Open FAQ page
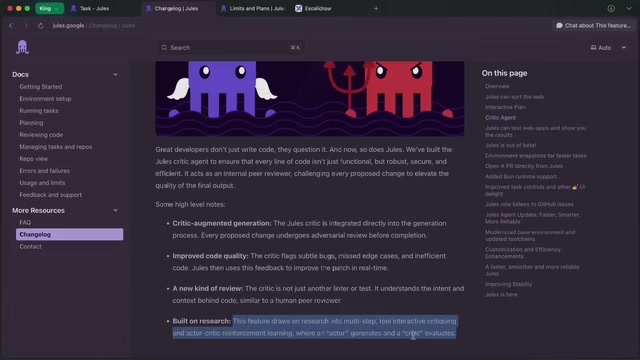Image resolution: width=640 pixels, height=360 pixels. [x=25, y=222]
